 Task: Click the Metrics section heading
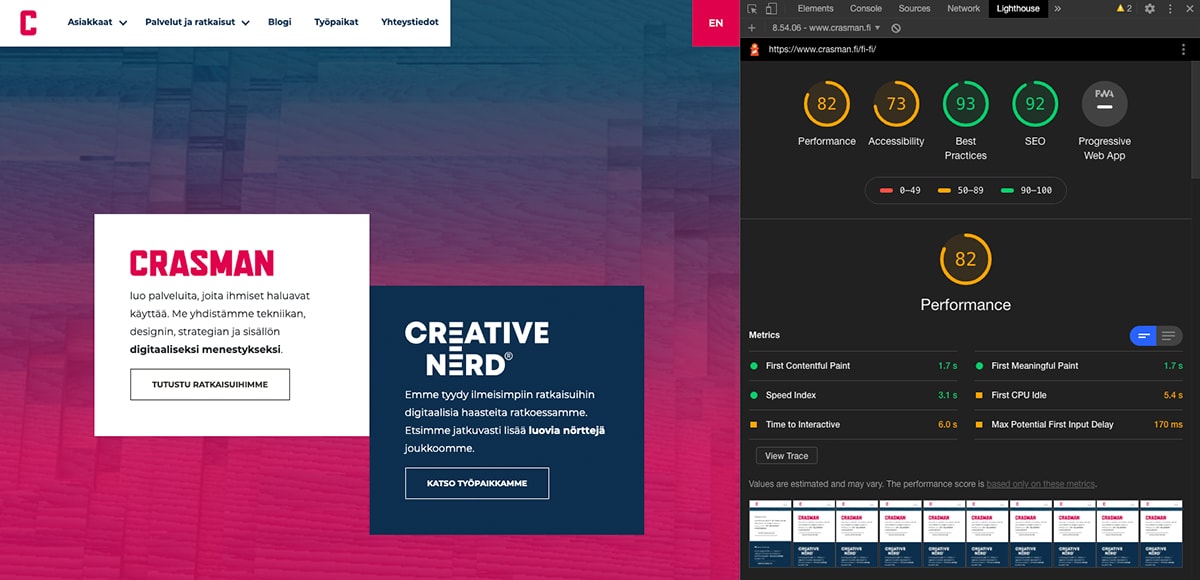click(764, 335)
